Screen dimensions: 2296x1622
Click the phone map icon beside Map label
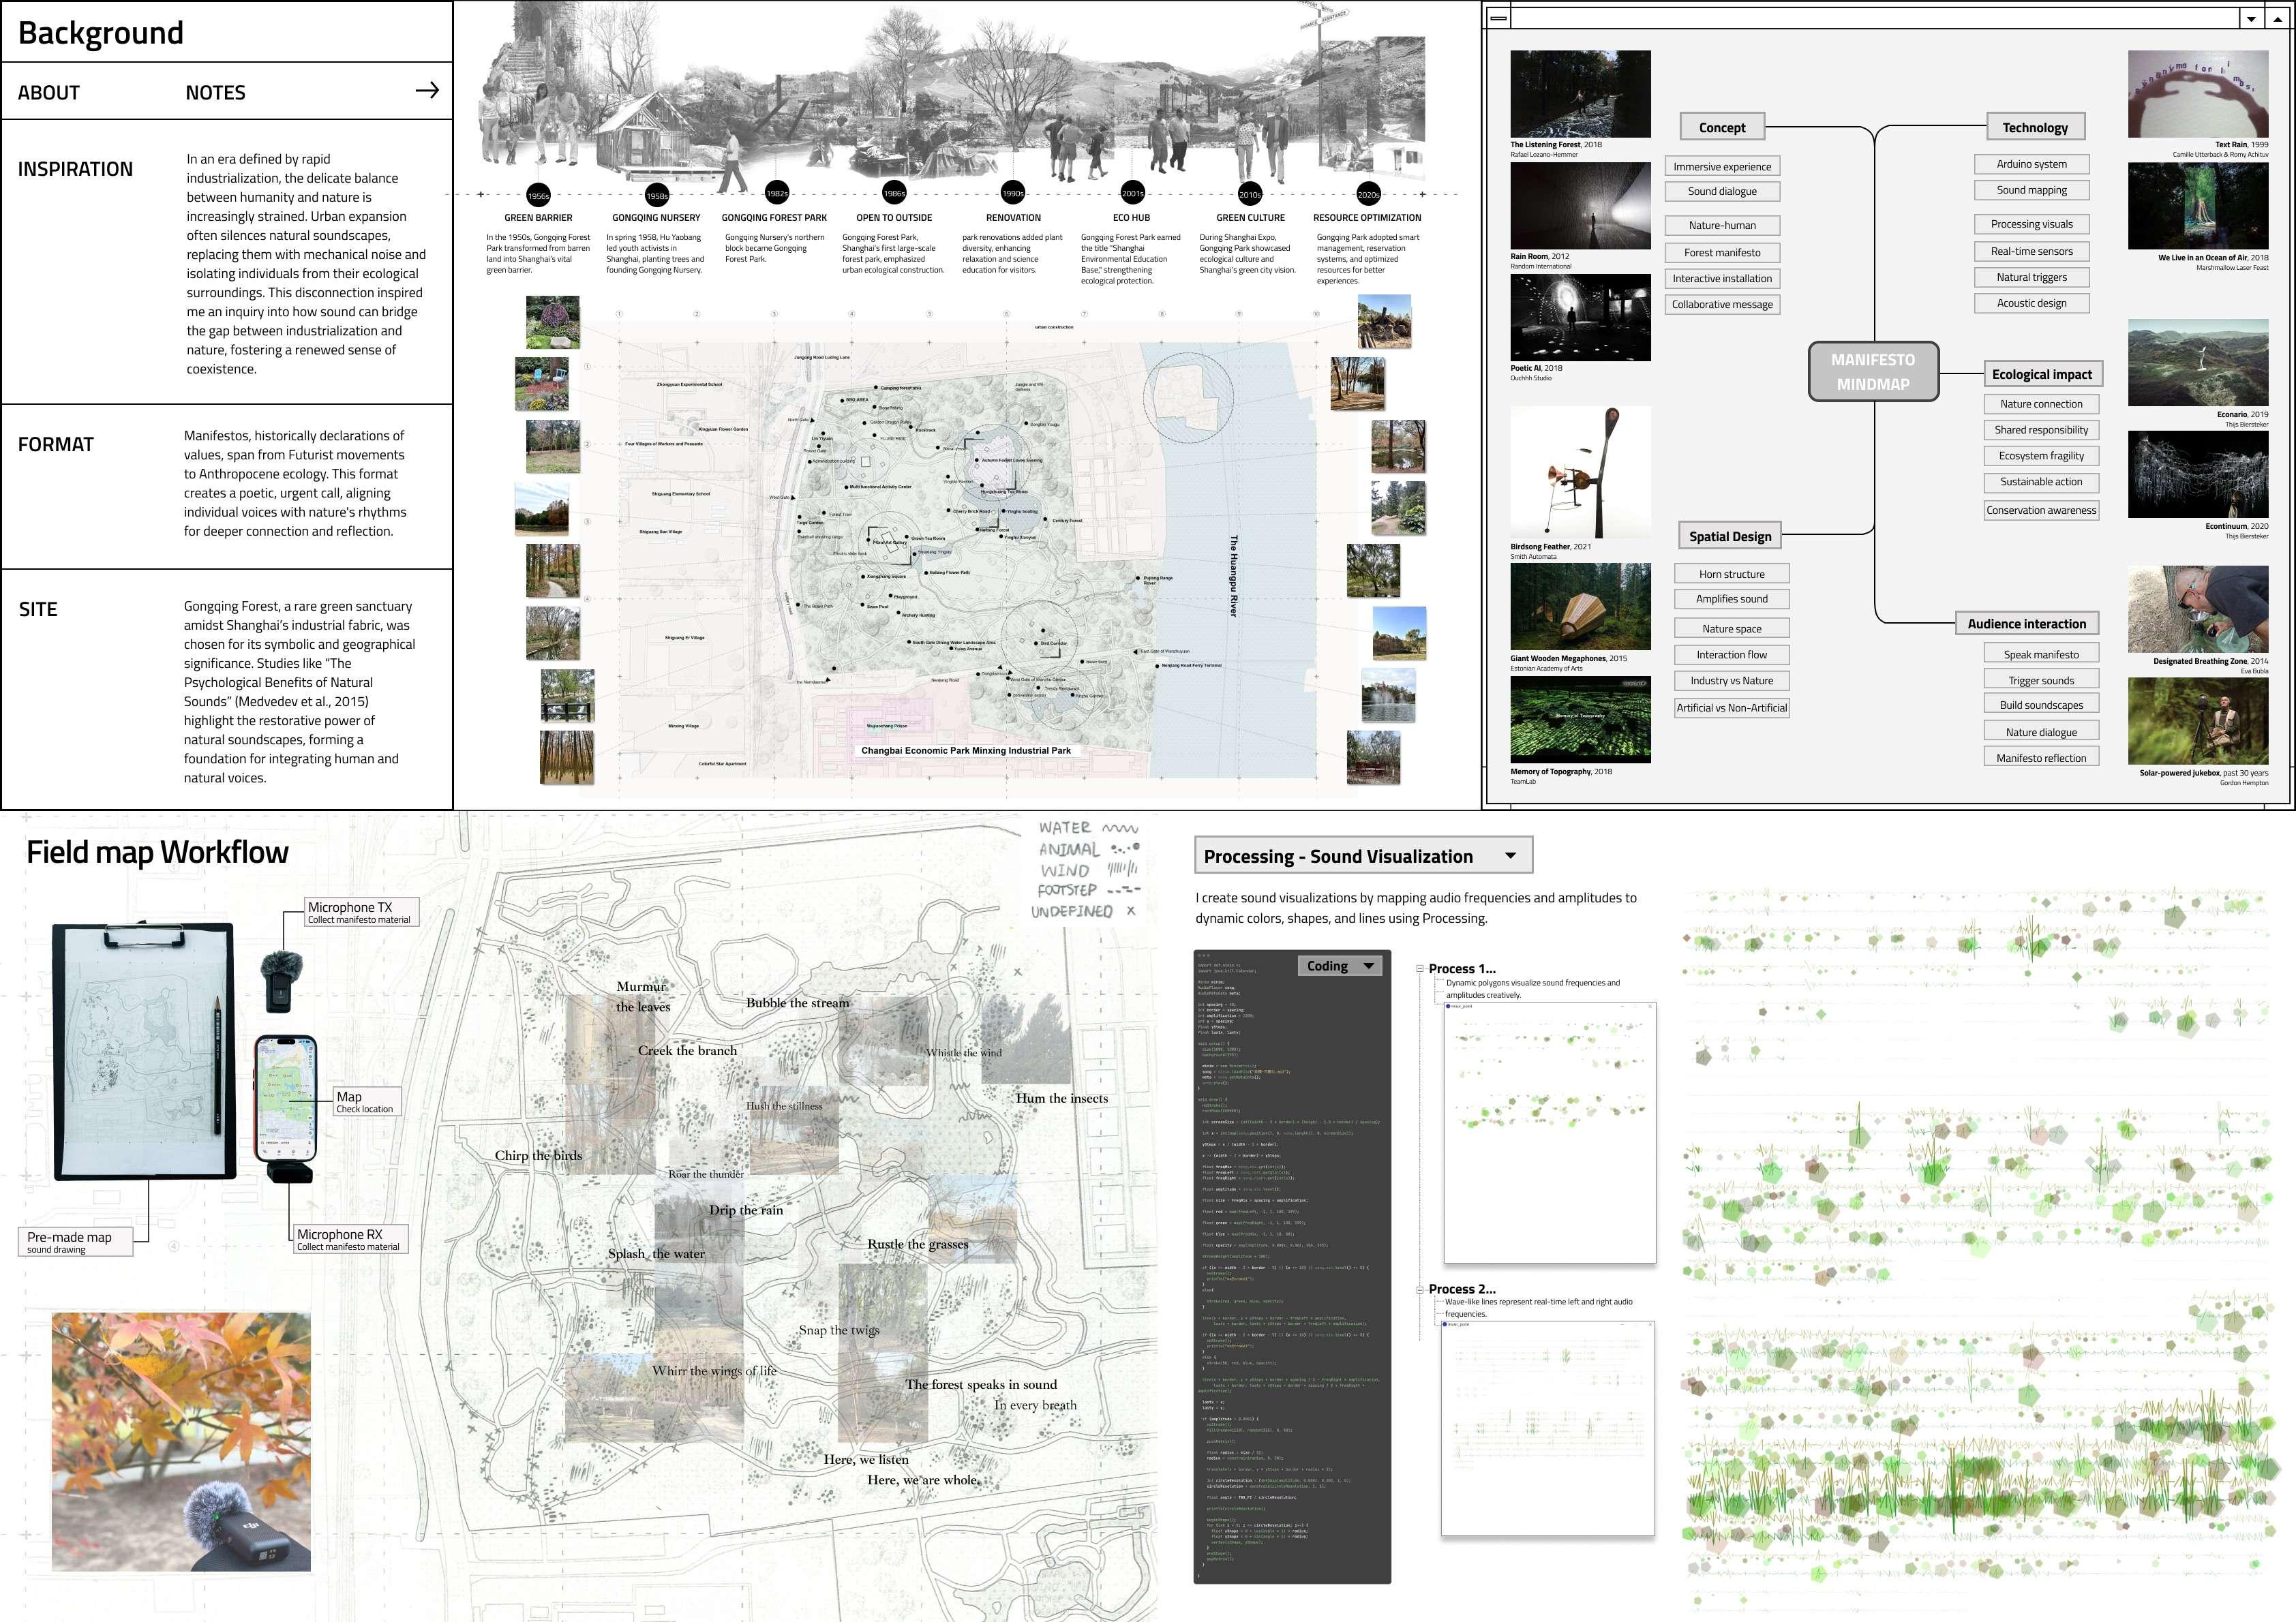pos(286,1098)
